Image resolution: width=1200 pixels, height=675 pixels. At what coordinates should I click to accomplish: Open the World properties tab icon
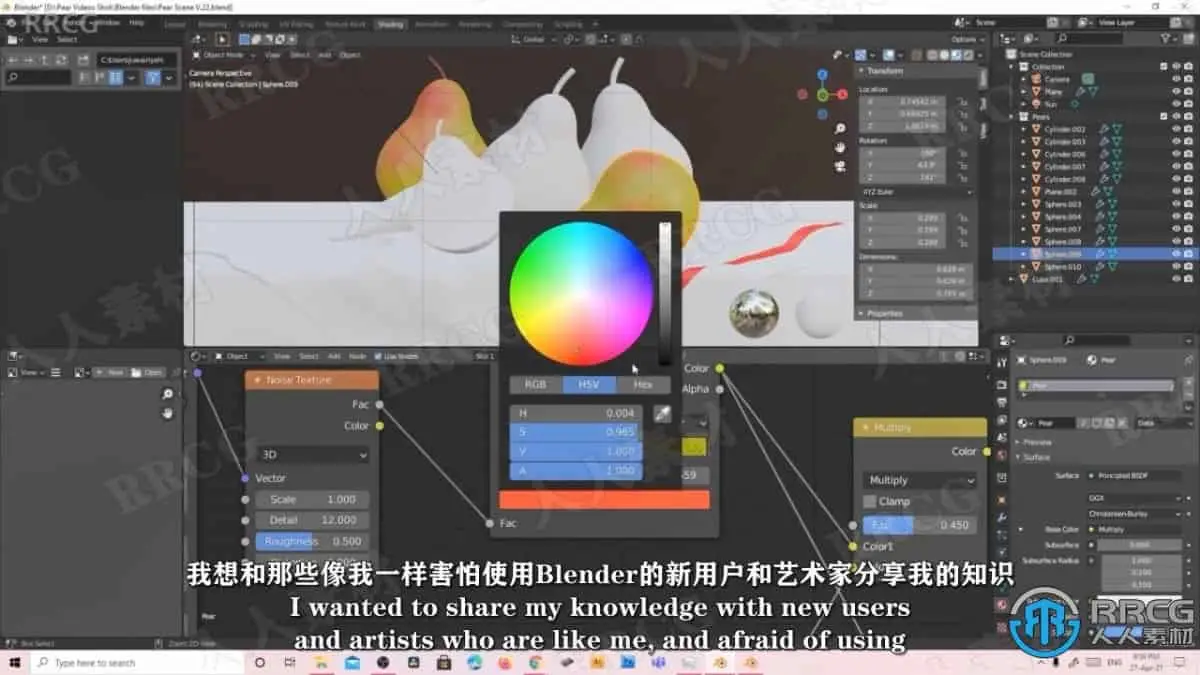pos(1002,454)
